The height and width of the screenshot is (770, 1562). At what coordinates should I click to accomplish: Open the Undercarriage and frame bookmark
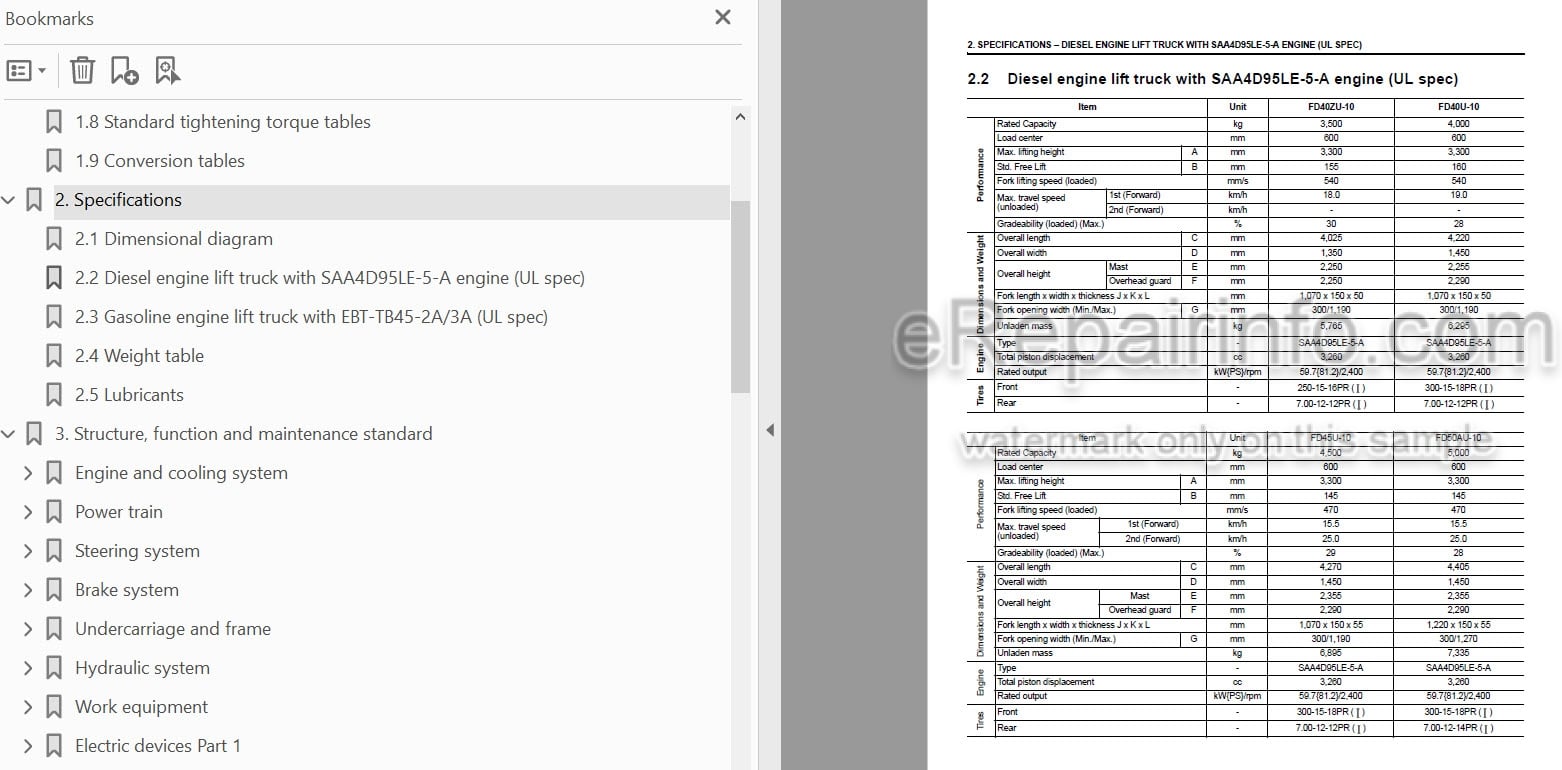click(x=173, y=629)
